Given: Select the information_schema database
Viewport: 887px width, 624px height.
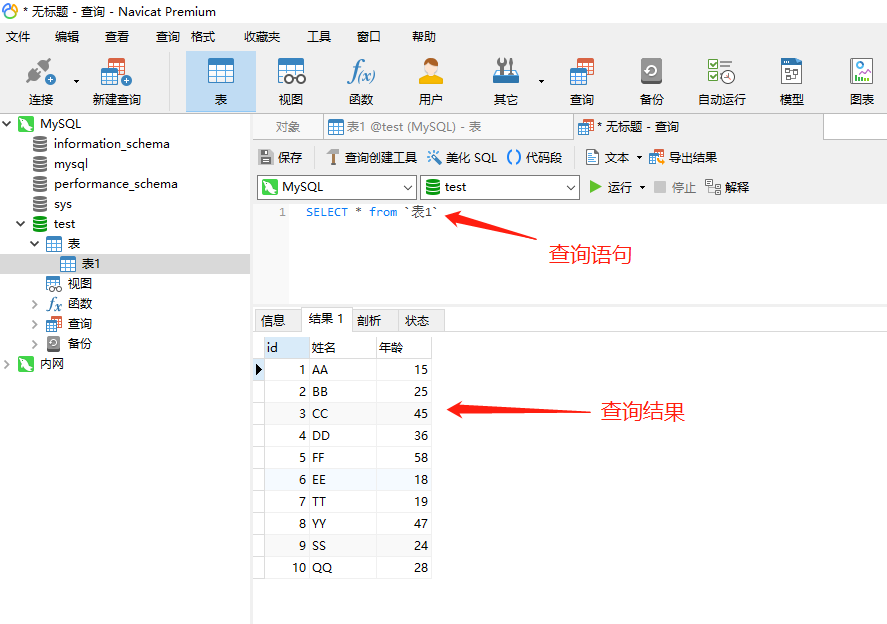Looking at the screenshot, I should tap(111, 144).
